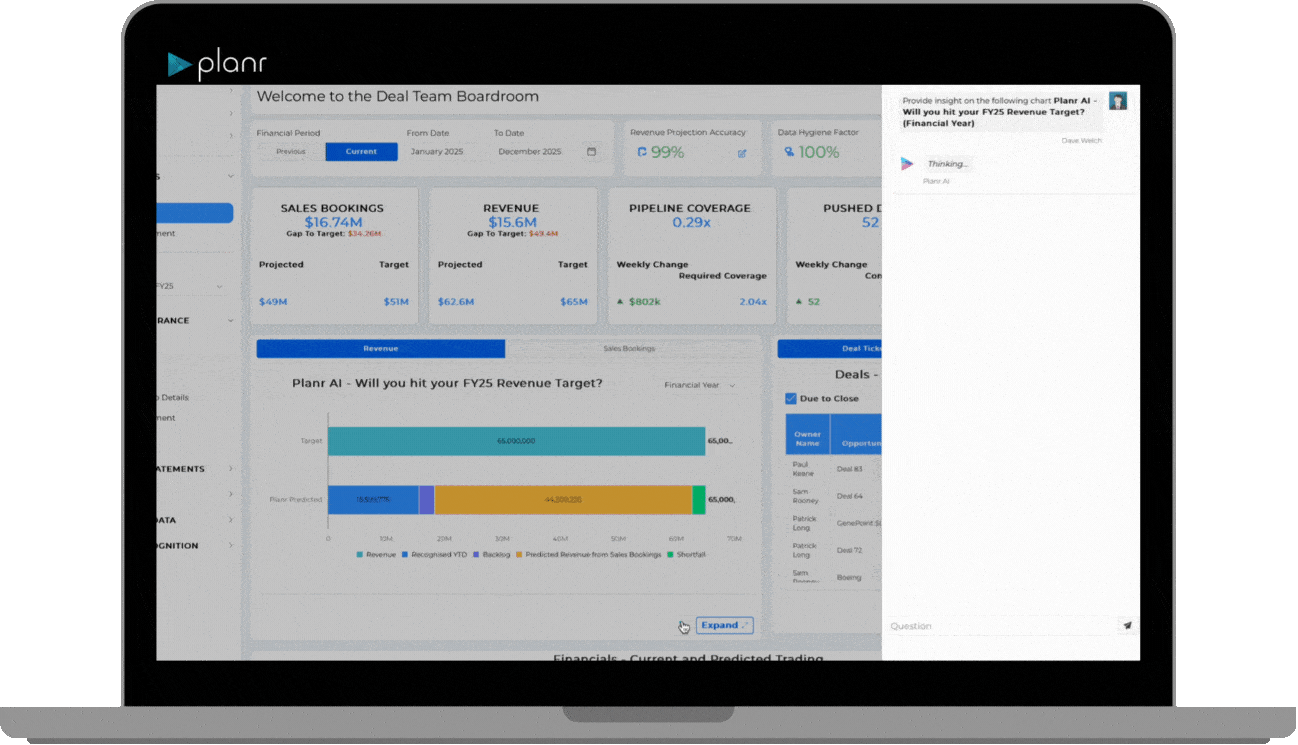Click the $62.6M projected revenue value
Screen dimensions: 1298x745
point(456,302)
